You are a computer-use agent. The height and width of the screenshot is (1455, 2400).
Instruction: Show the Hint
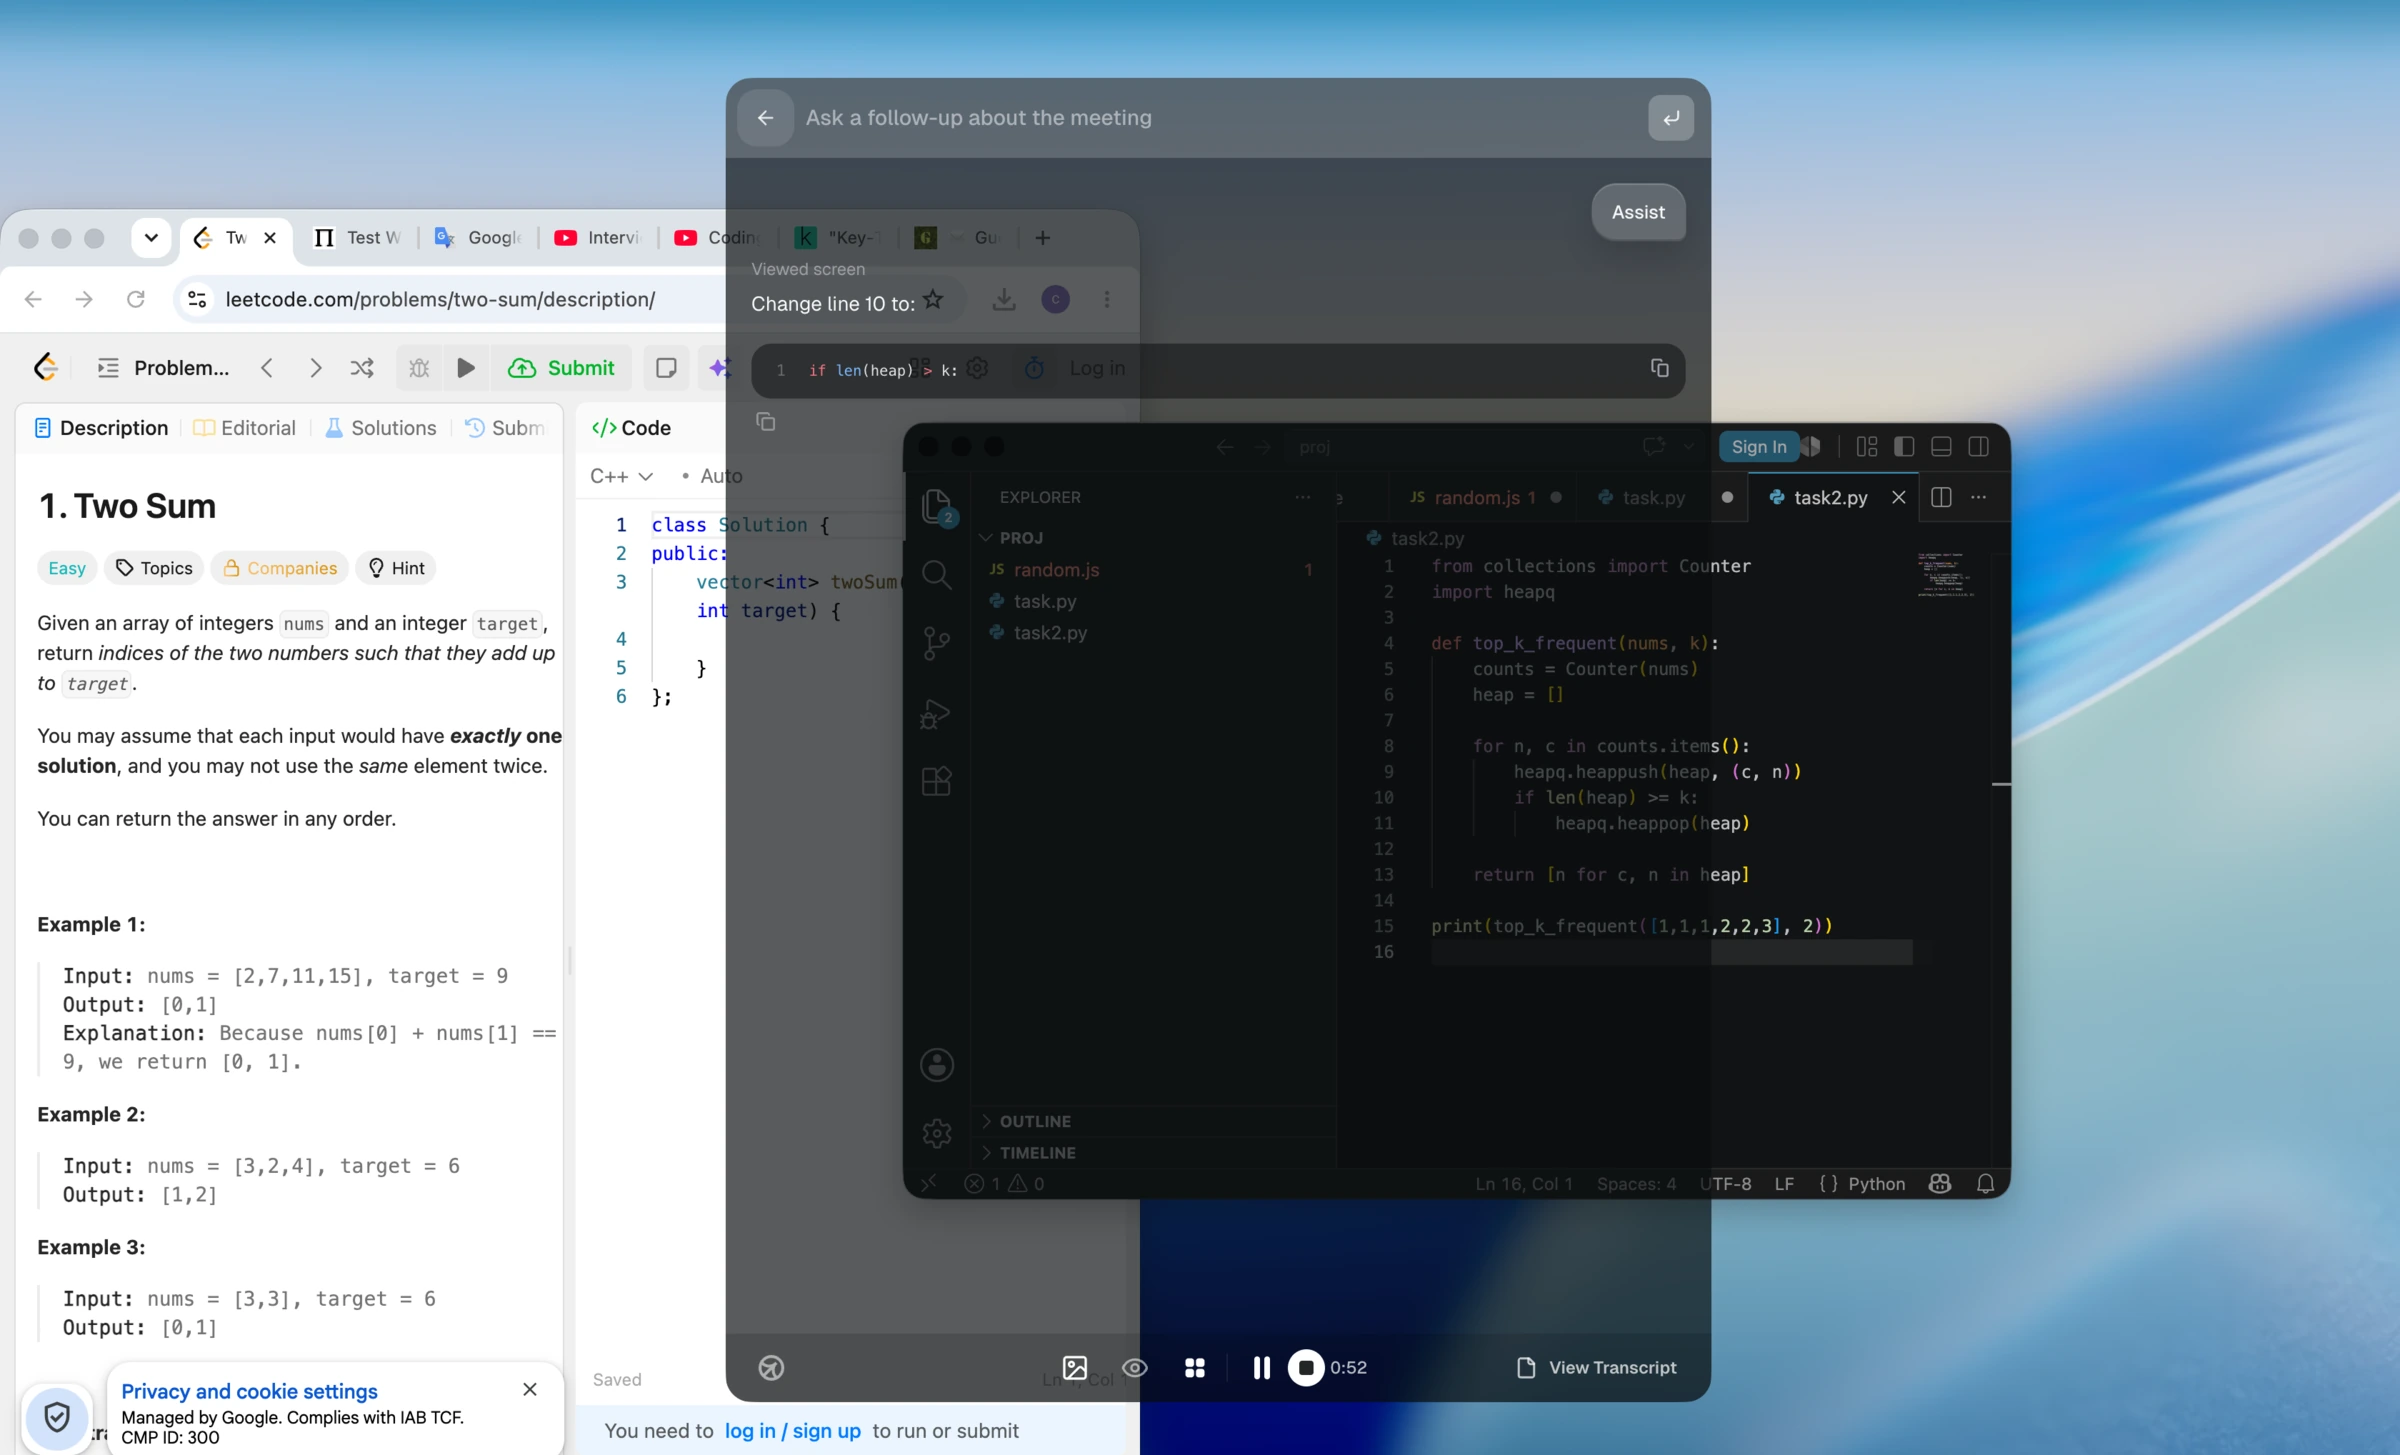(x=397, y=568)
